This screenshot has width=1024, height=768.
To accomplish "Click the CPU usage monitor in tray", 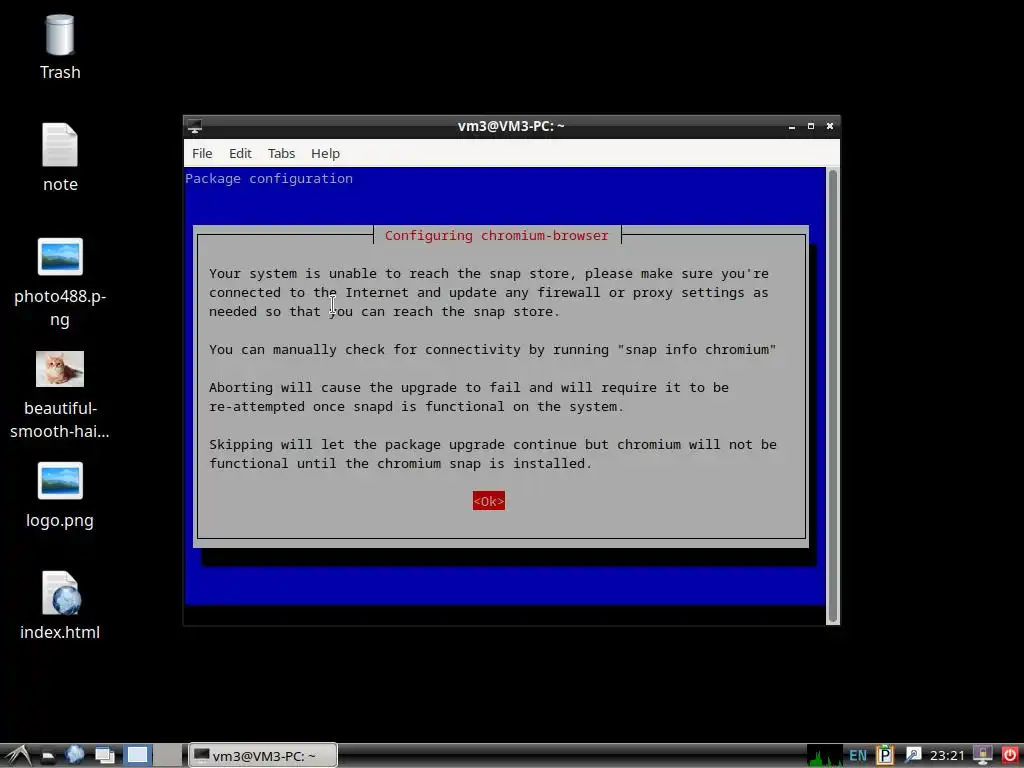I will pos(824,756).
